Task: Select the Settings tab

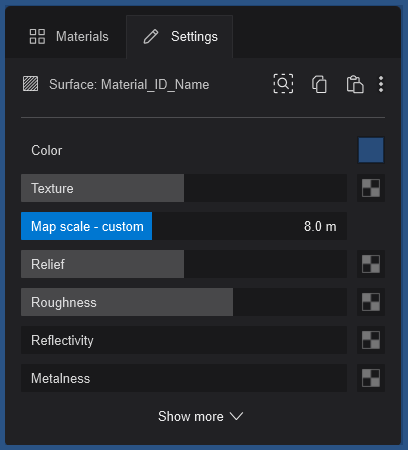Action: tap(180, 37)
